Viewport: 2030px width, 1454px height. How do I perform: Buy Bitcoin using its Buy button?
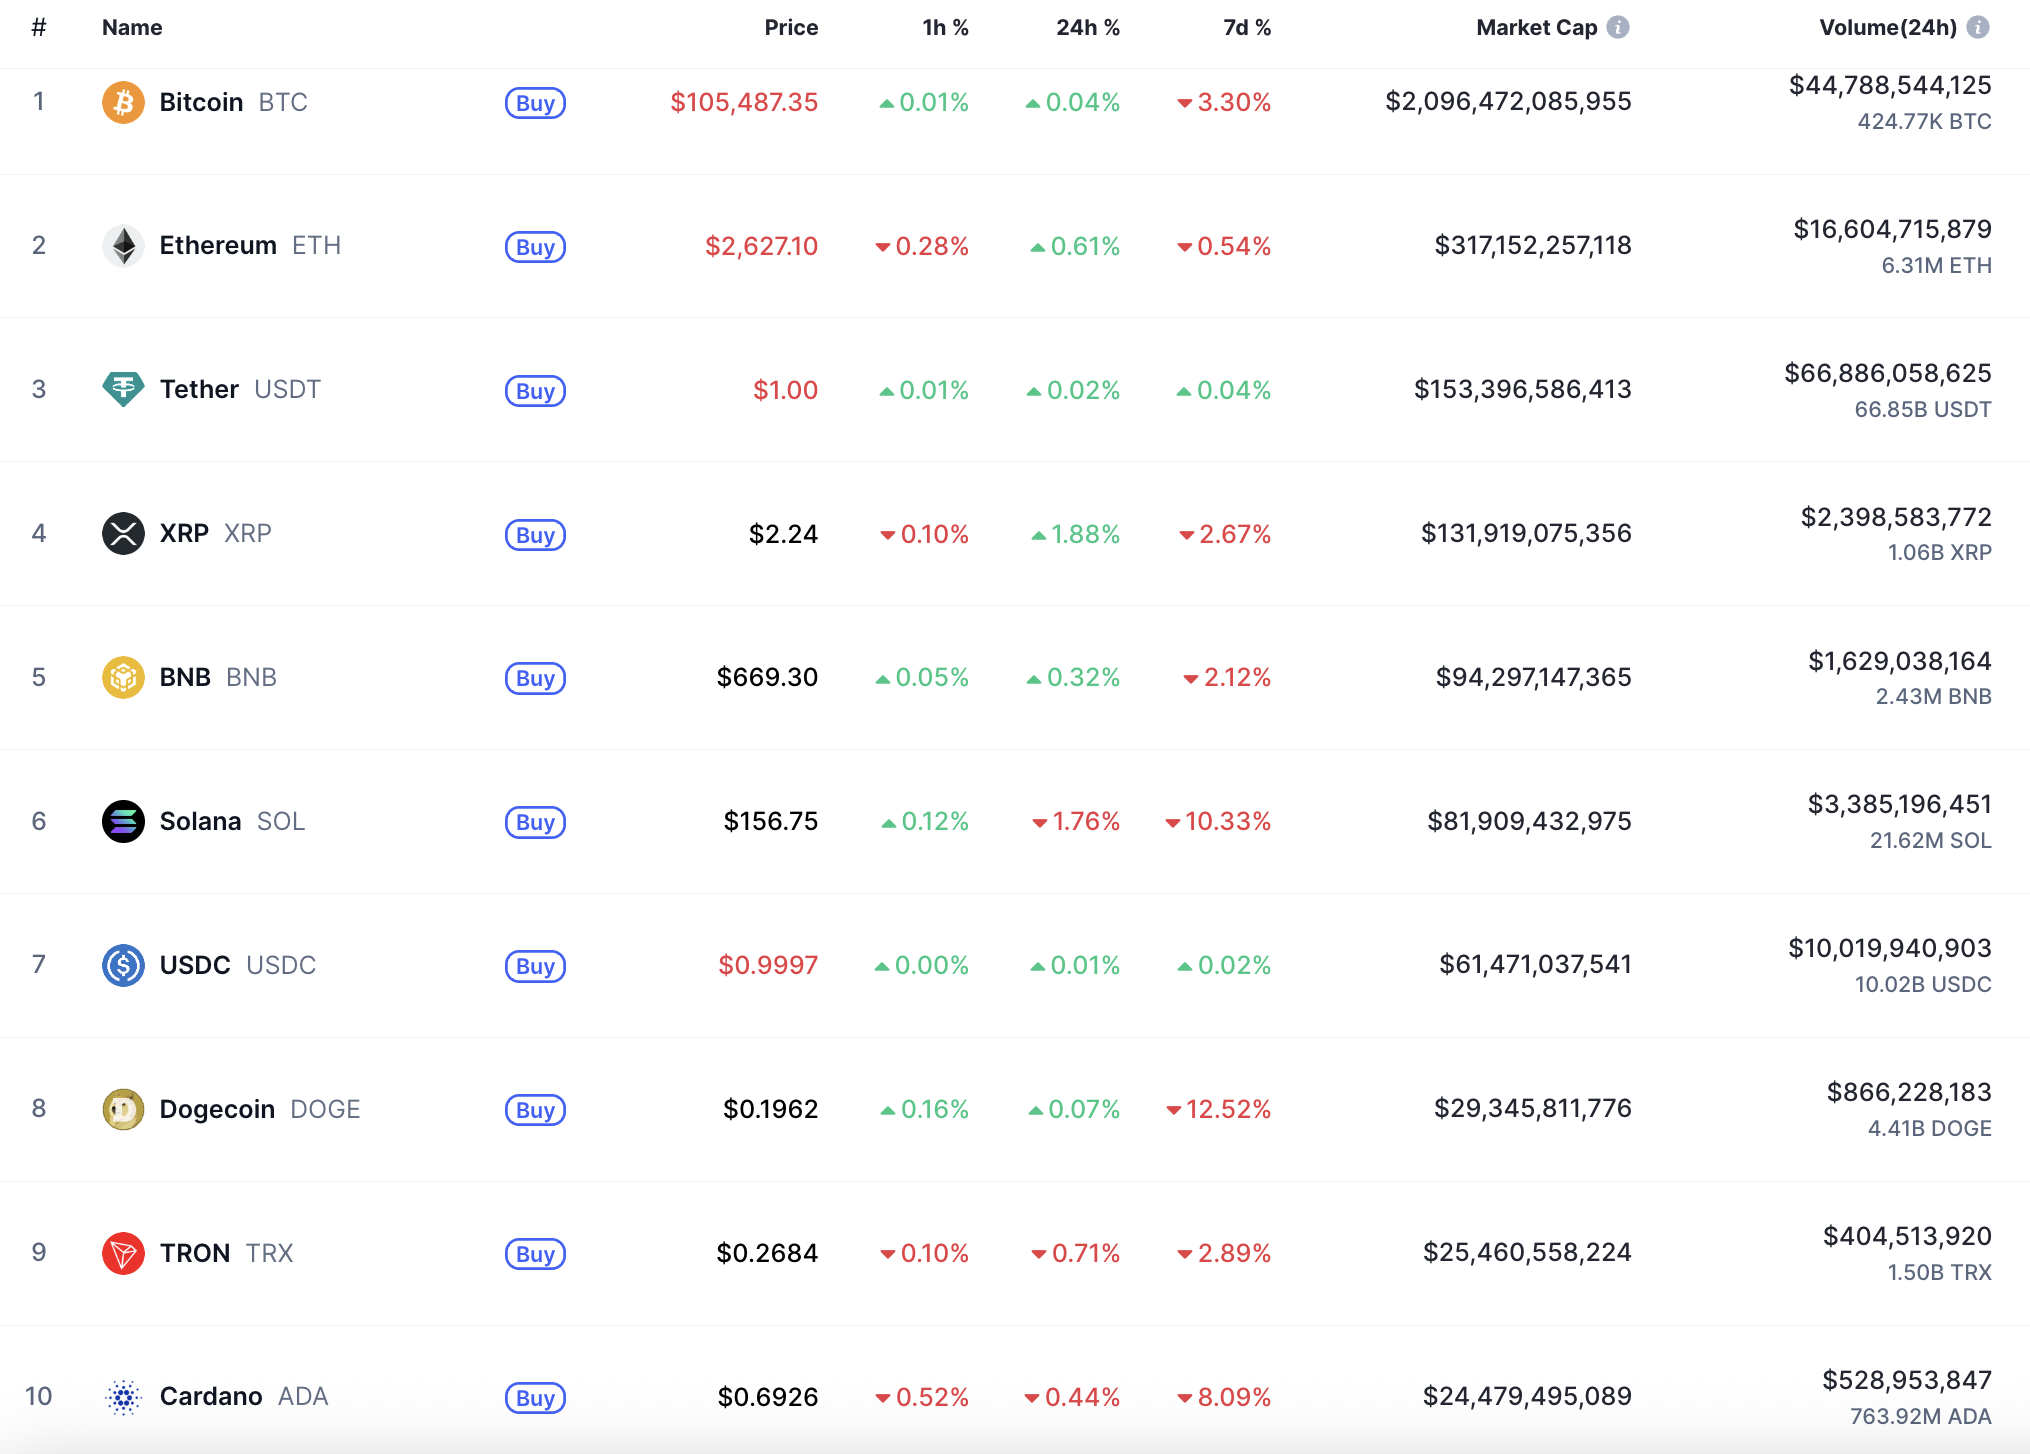tap(535, 103)
